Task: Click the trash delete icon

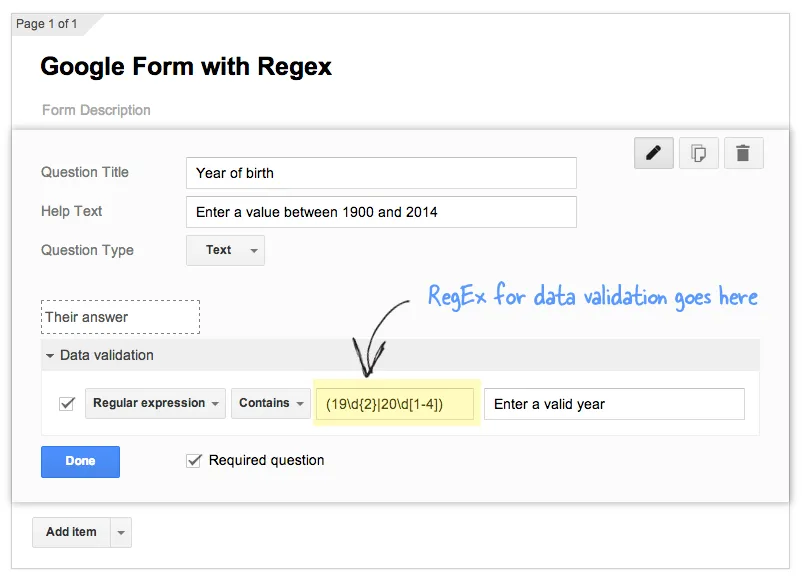Action: tap(743, 153)
